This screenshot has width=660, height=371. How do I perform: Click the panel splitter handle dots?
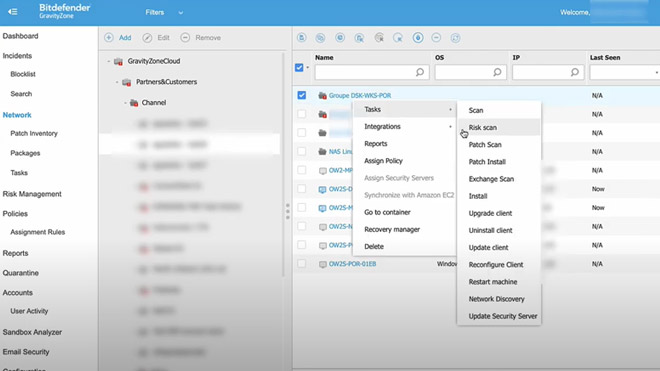pyautogui.click(x=287, y=211)
